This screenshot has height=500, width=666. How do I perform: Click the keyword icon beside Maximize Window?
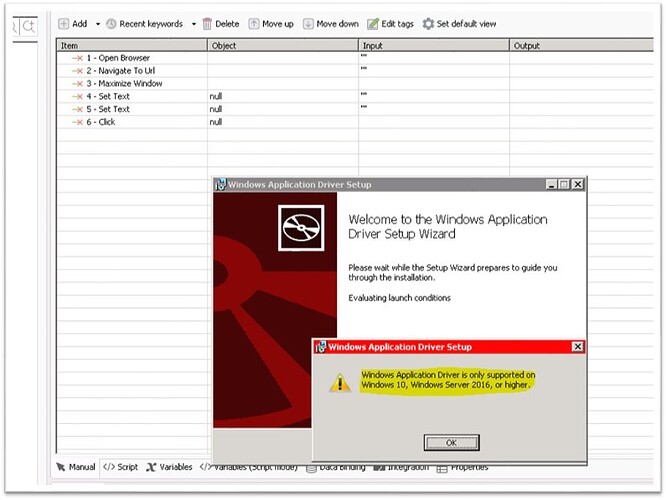77,84
